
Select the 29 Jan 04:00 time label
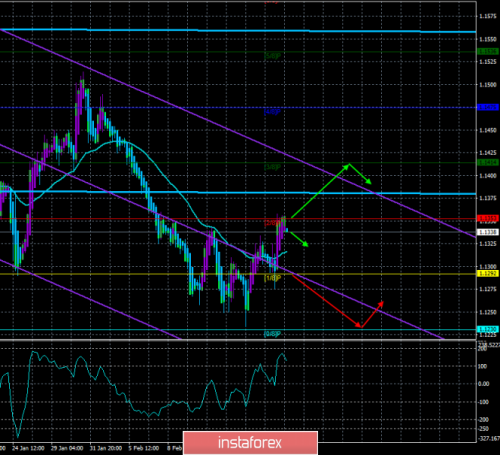pos(67,448)
